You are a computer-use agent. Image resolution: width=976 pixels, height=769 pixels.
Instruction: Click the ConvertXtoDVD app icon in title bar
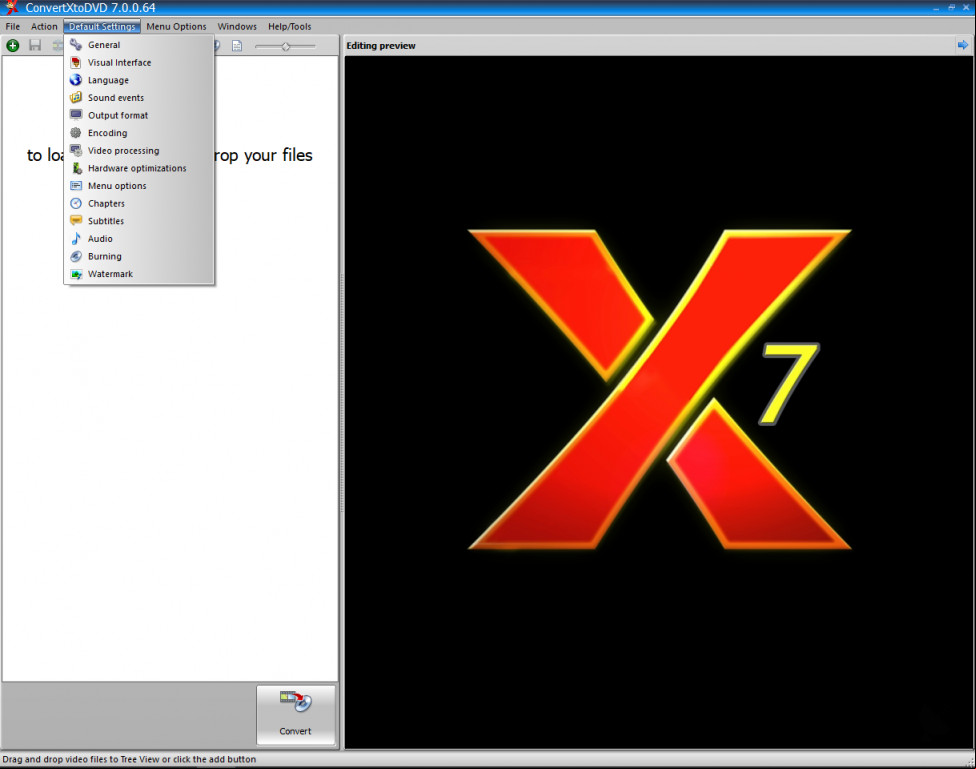(11, 8)
